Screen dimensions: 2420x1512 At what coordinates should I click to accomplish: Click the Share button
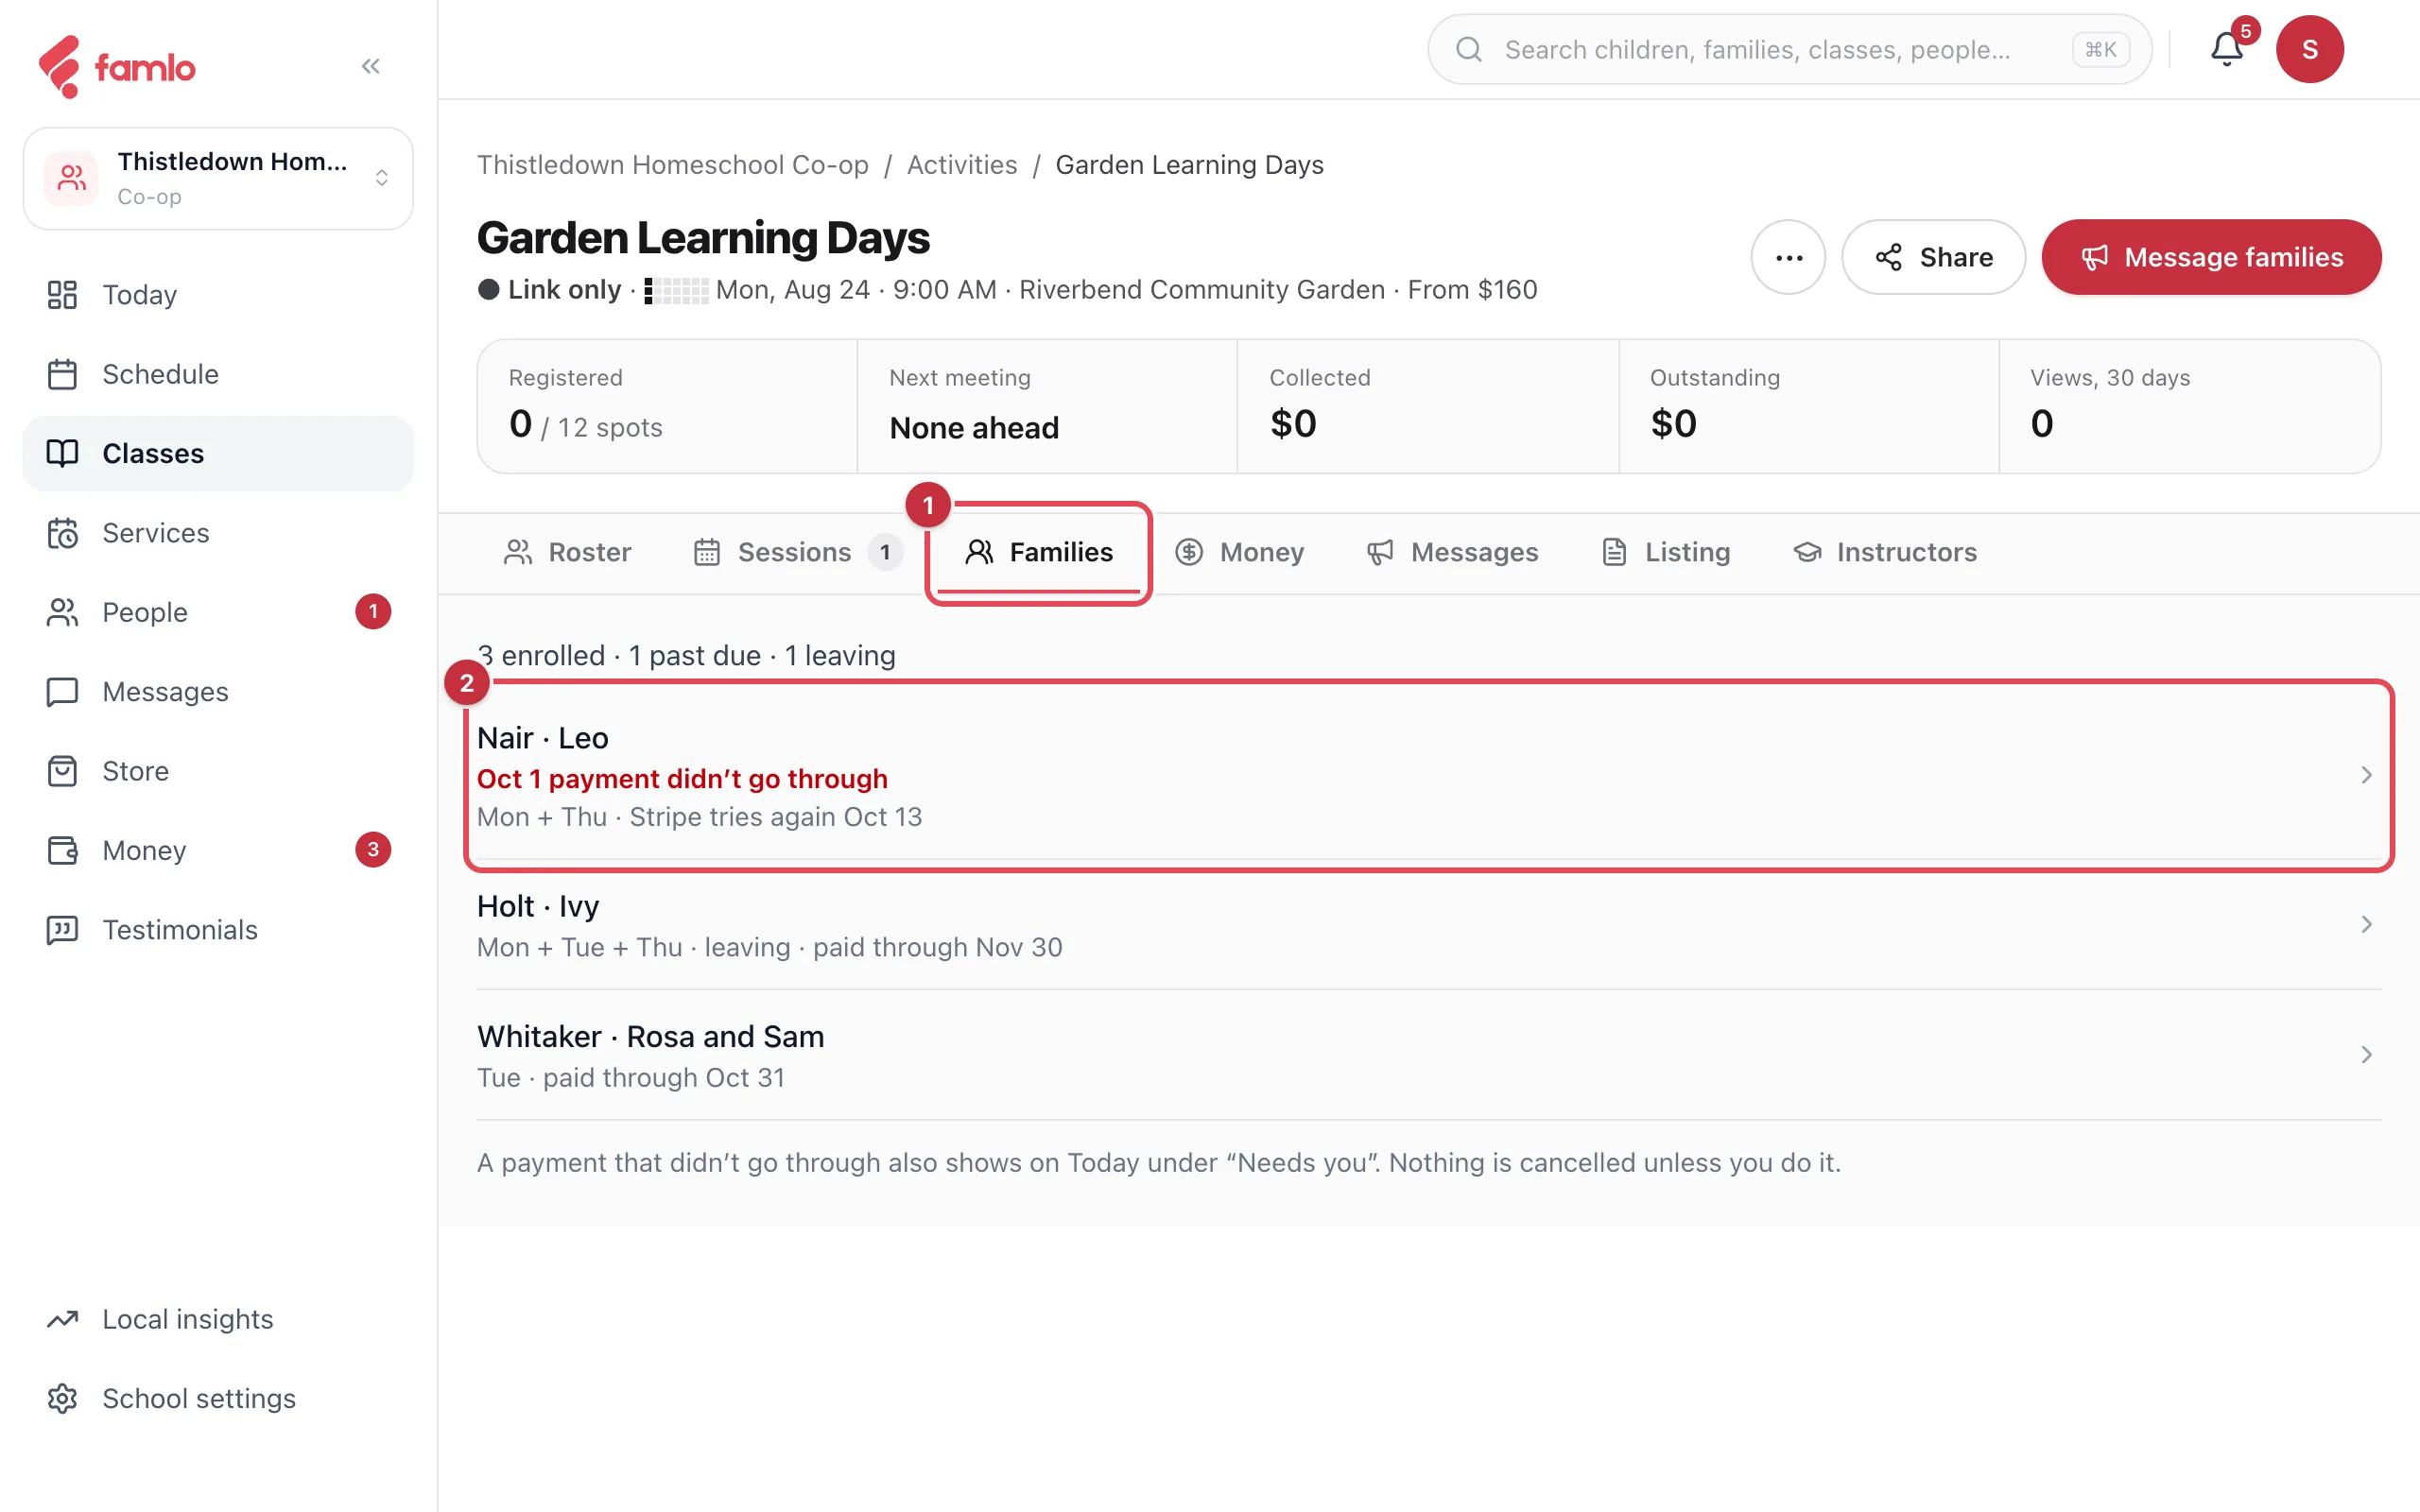point(1933,257)
